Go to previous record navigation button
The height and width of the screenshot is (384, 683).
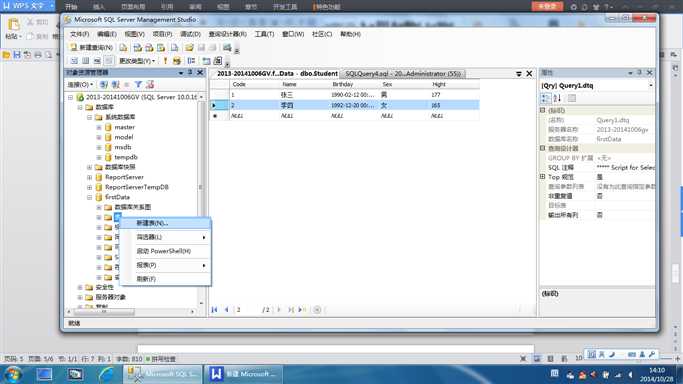coord(226,310)
